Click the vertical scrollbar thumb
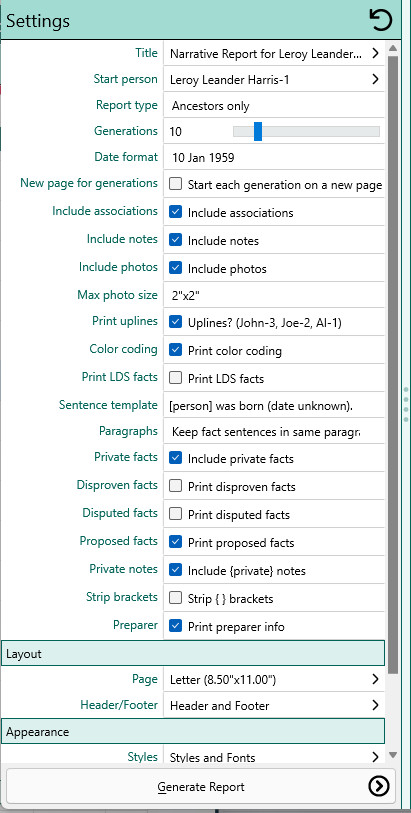Screen dimensions: 411x813 click(x=392, y=365)
